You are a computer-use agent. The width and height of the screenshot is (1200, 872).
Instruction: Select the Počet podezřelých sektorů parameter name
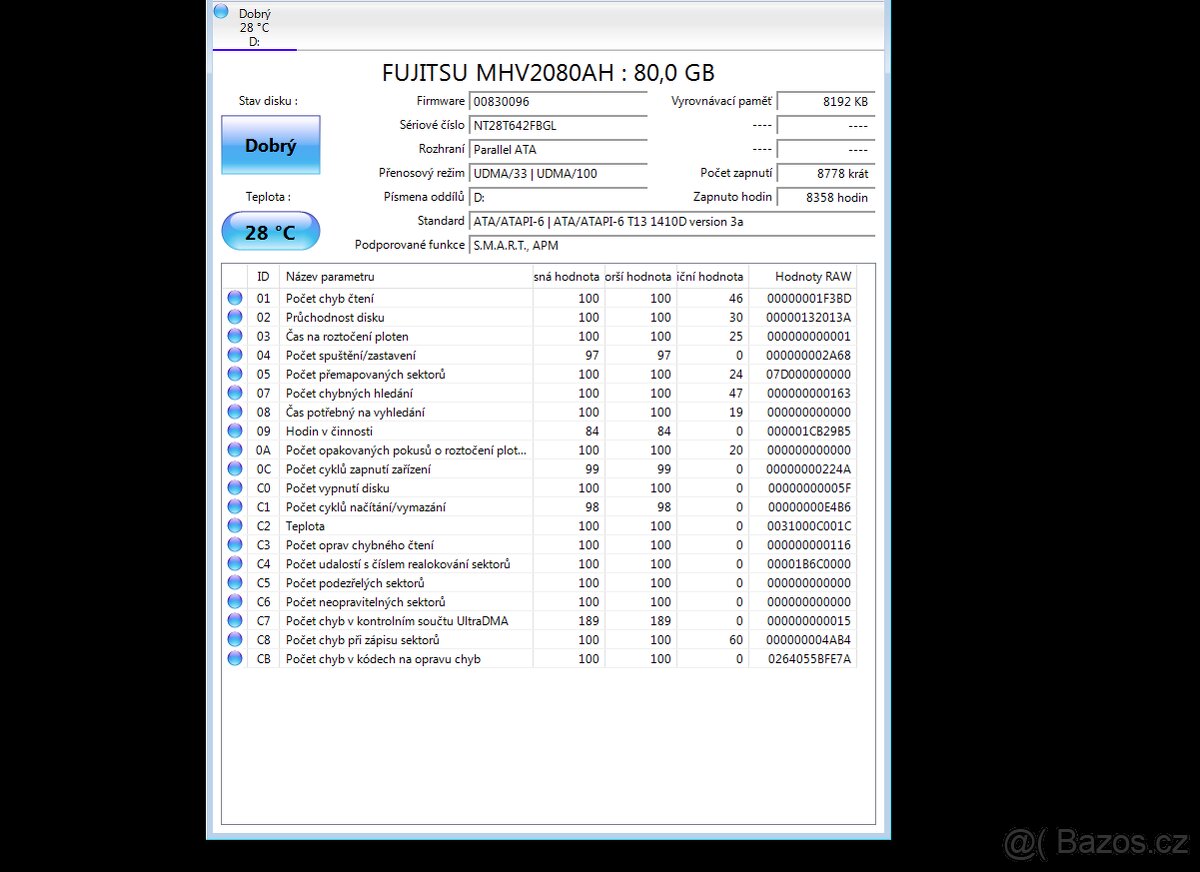[355, 584]
